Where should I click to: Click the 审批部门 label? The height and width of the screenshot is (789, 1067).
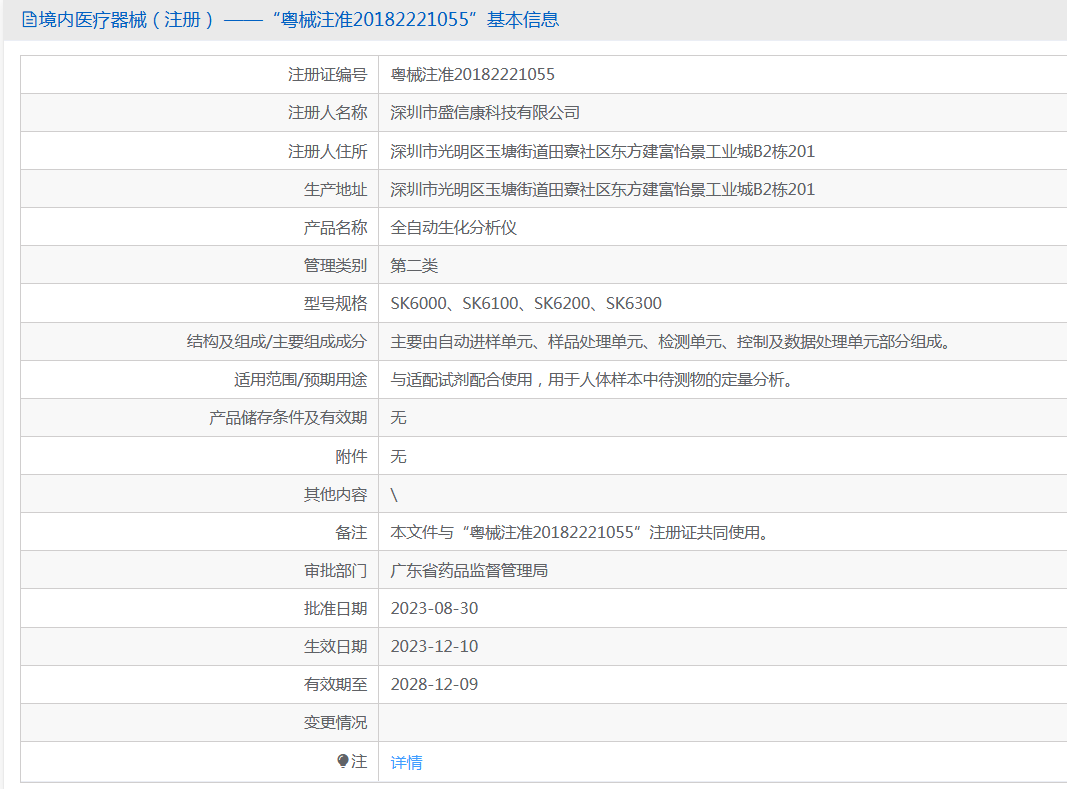pos(335,570)
